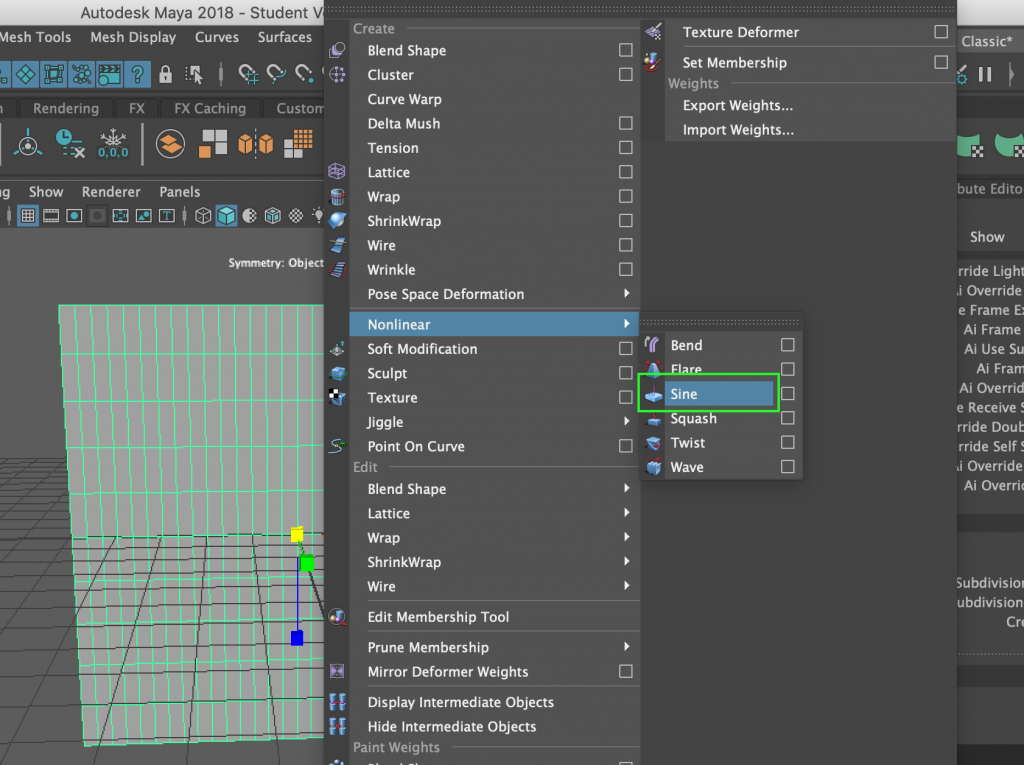The image size is (1024, 765).
Task: Toggle the grid display icon in panel toolbar
Action: click(28, 215)
